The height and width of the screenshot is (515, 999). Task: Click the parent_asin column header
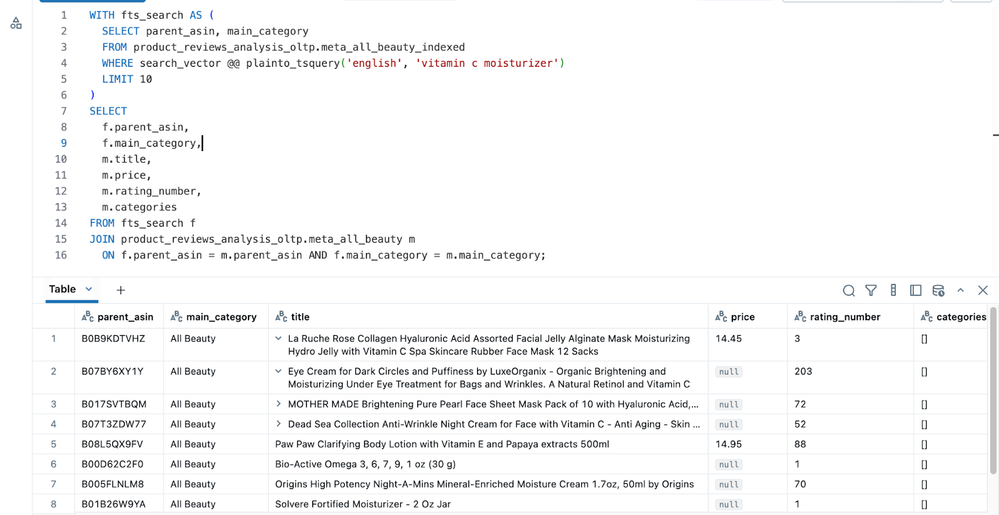[125, 317]
